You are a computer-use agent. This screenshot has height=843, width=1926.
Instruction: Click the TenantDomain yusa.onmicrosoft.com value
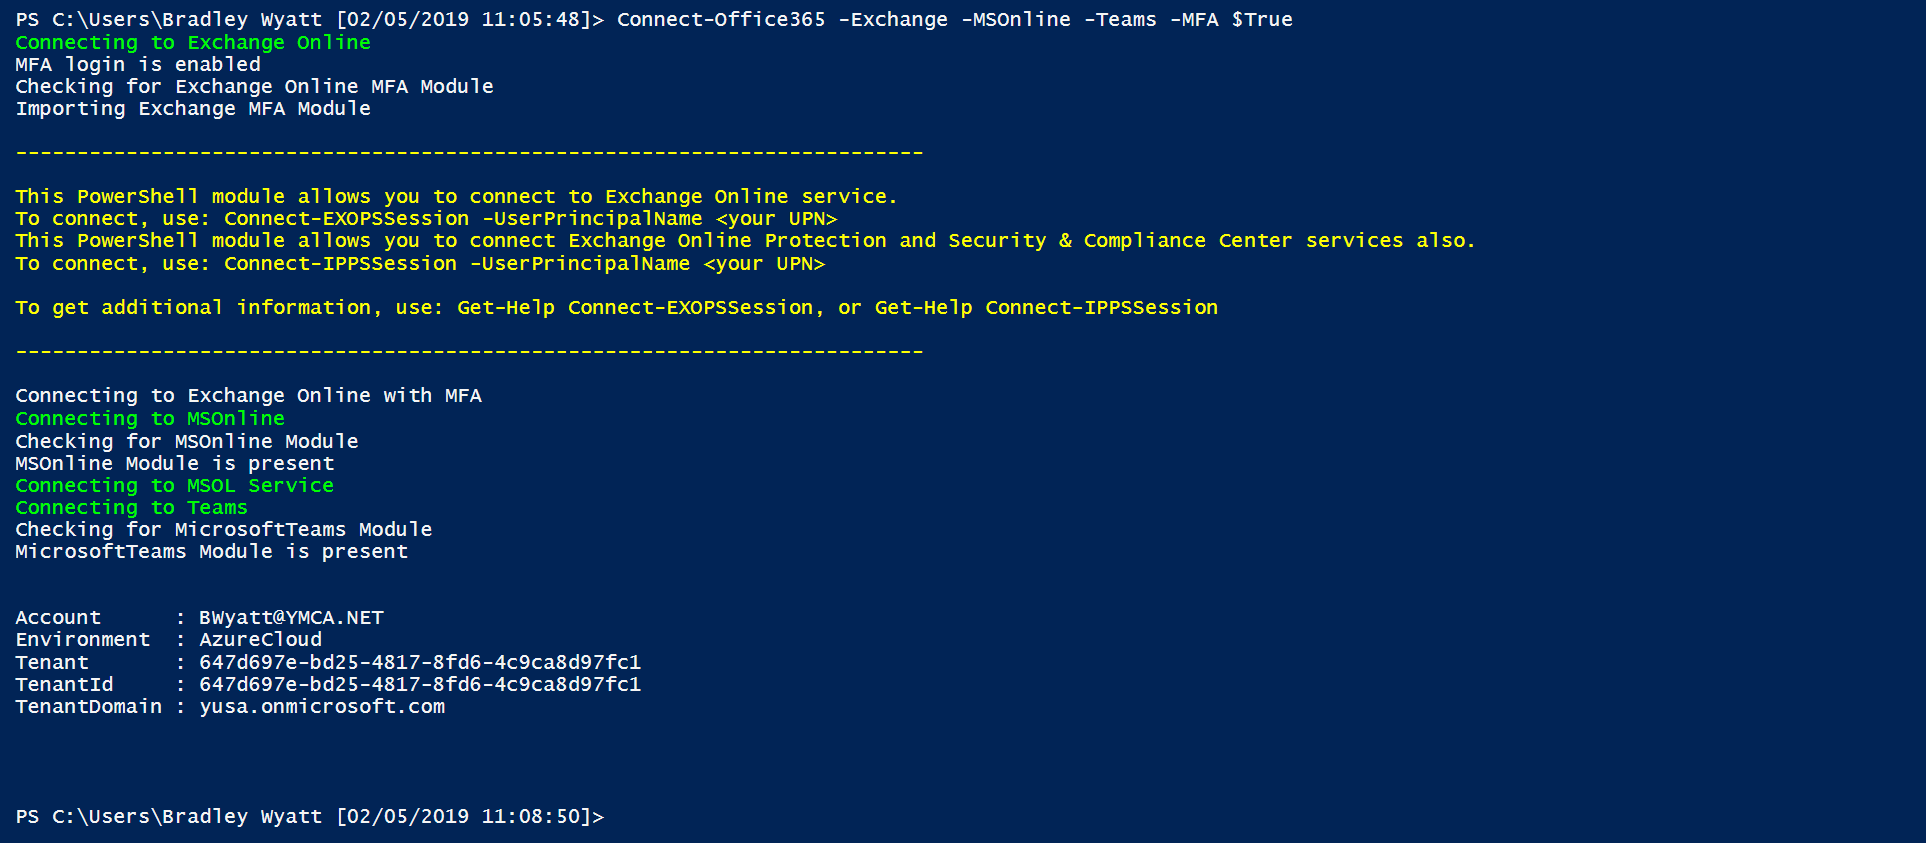(322, 706)
